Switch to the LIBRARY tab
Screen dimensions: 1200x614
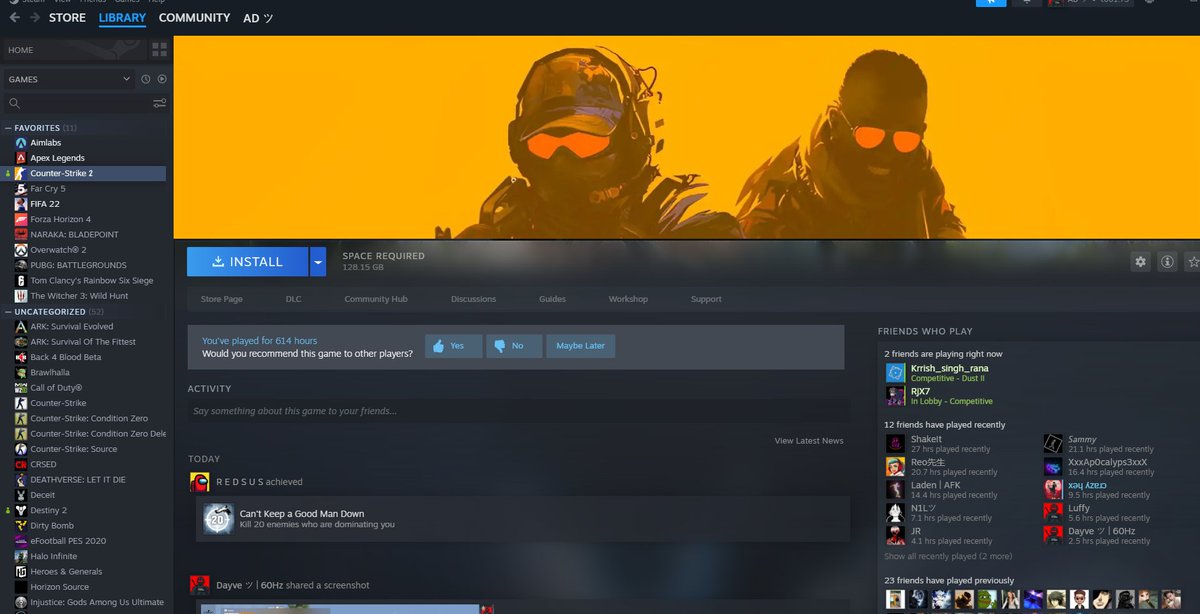tap(122, 18)
